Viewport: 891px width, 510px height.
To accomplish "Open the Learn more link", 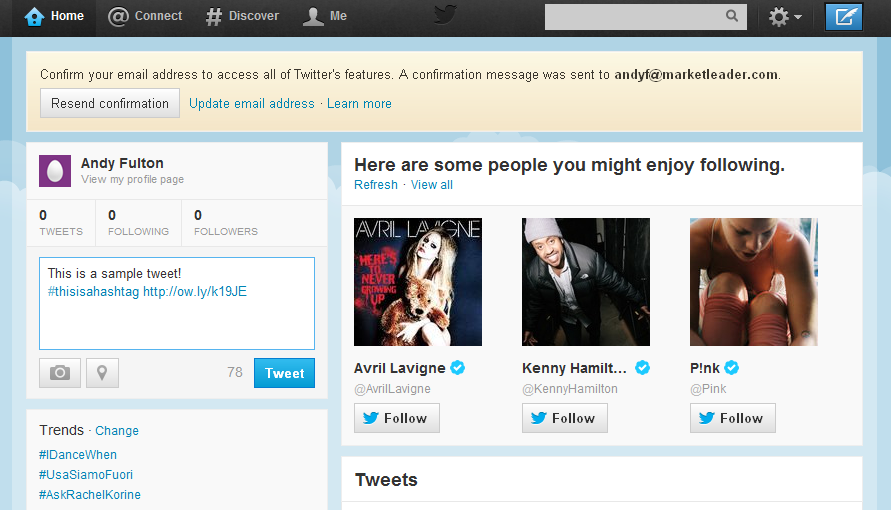I will point(359,103).
